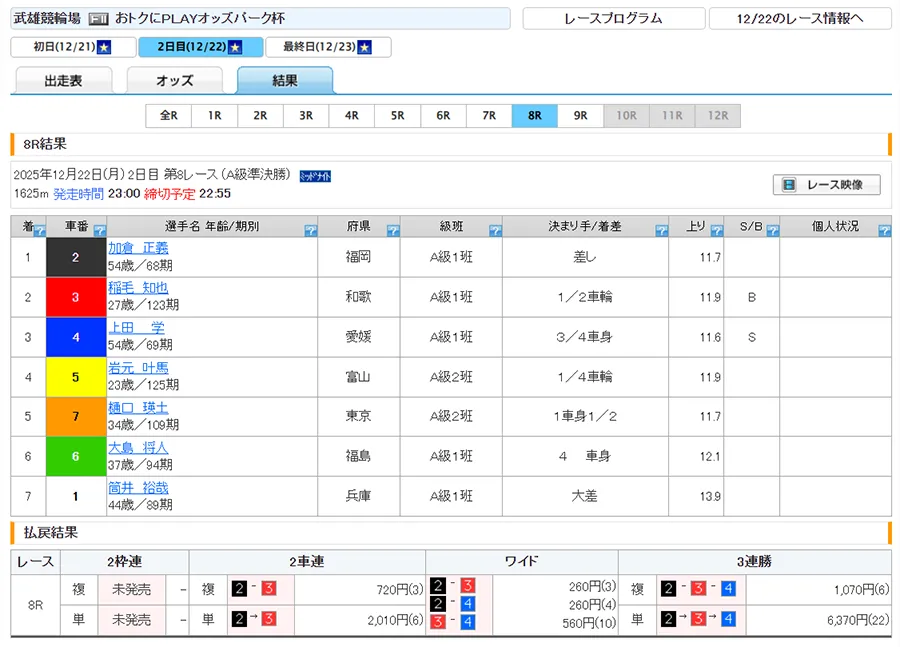Click help icon in 個人状況 header
Image resolution: width=900 pixels, height=647 pixels.
point(884,231)
